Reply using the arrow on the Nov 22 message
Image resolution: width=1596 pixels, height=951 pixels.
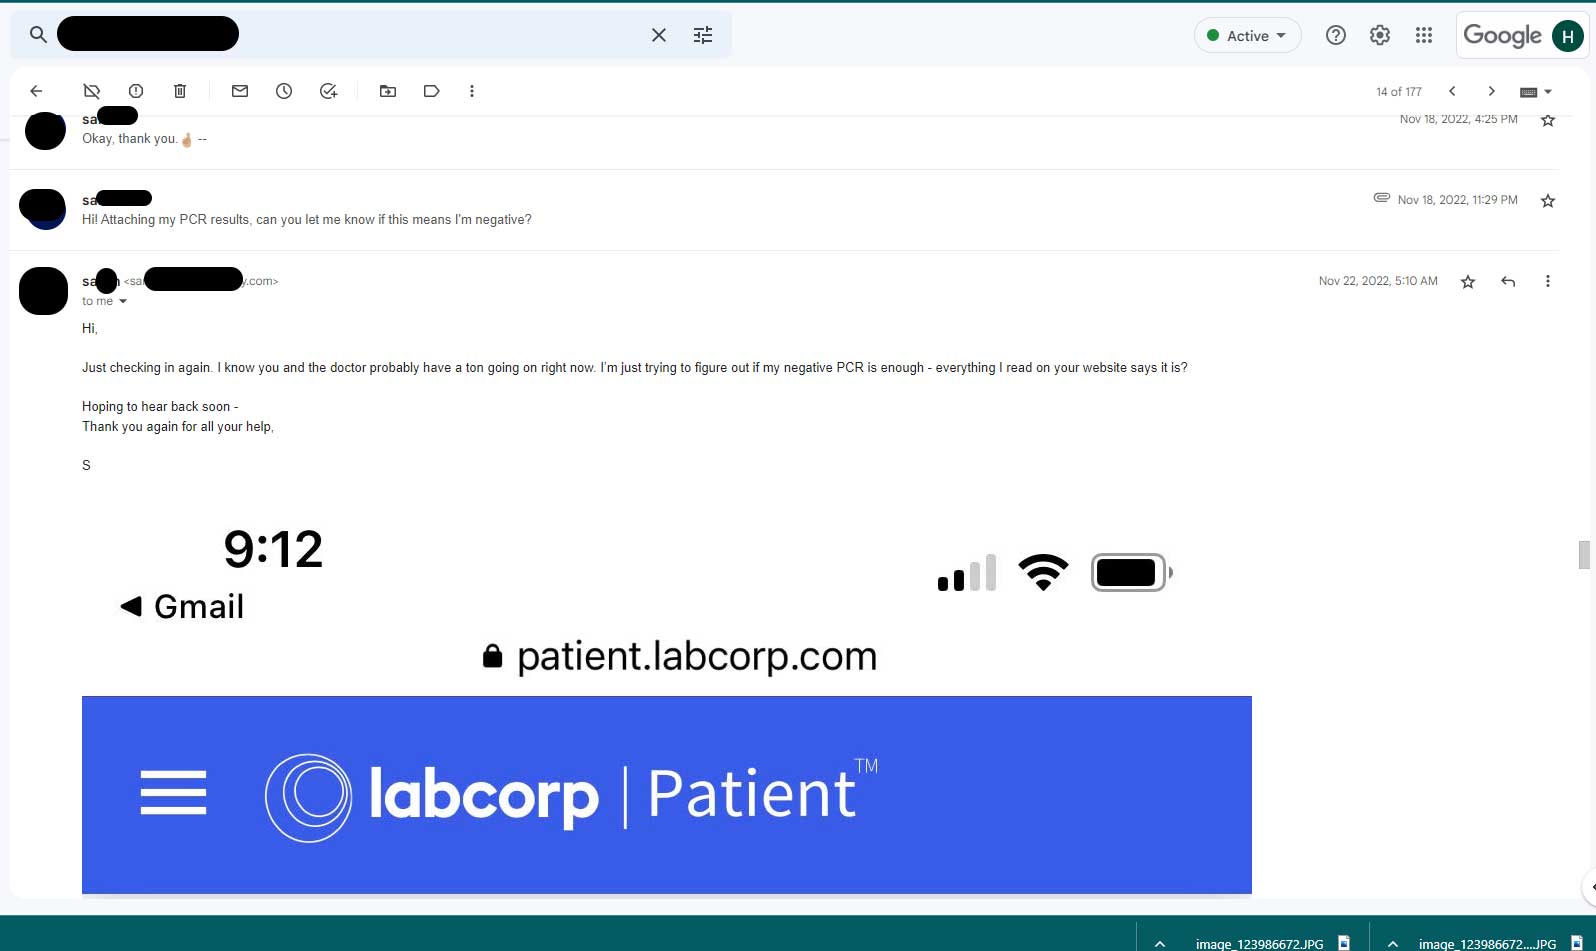tap(1508, 281)
